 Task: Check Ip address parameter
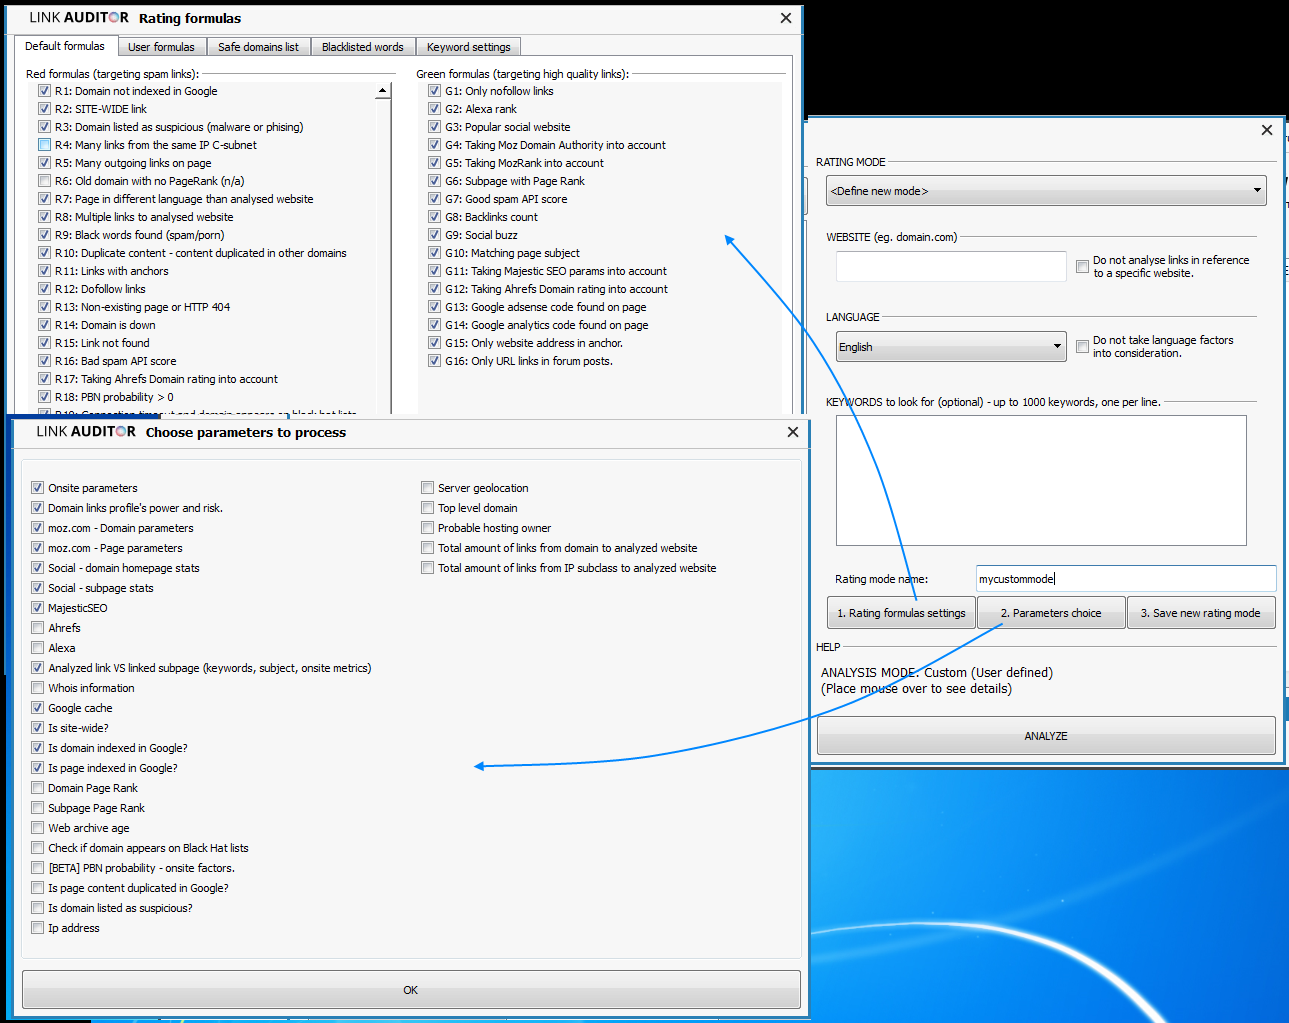click(x=37, y=928)
